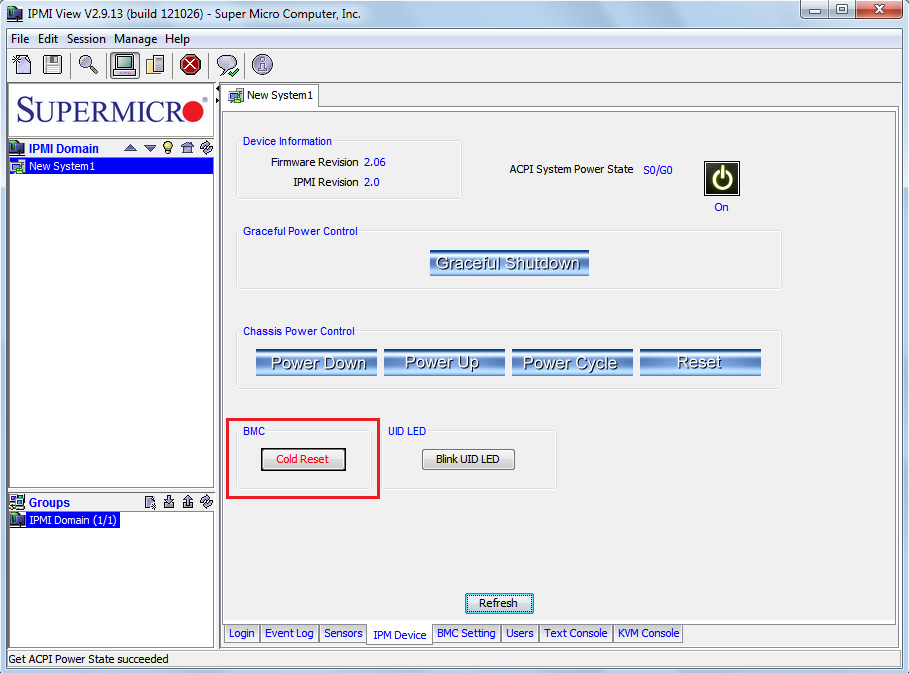The width and height of the screenshot is (909, 673).
Task: Click the magnifying glass search icon
Action: (x=89, y=65)
